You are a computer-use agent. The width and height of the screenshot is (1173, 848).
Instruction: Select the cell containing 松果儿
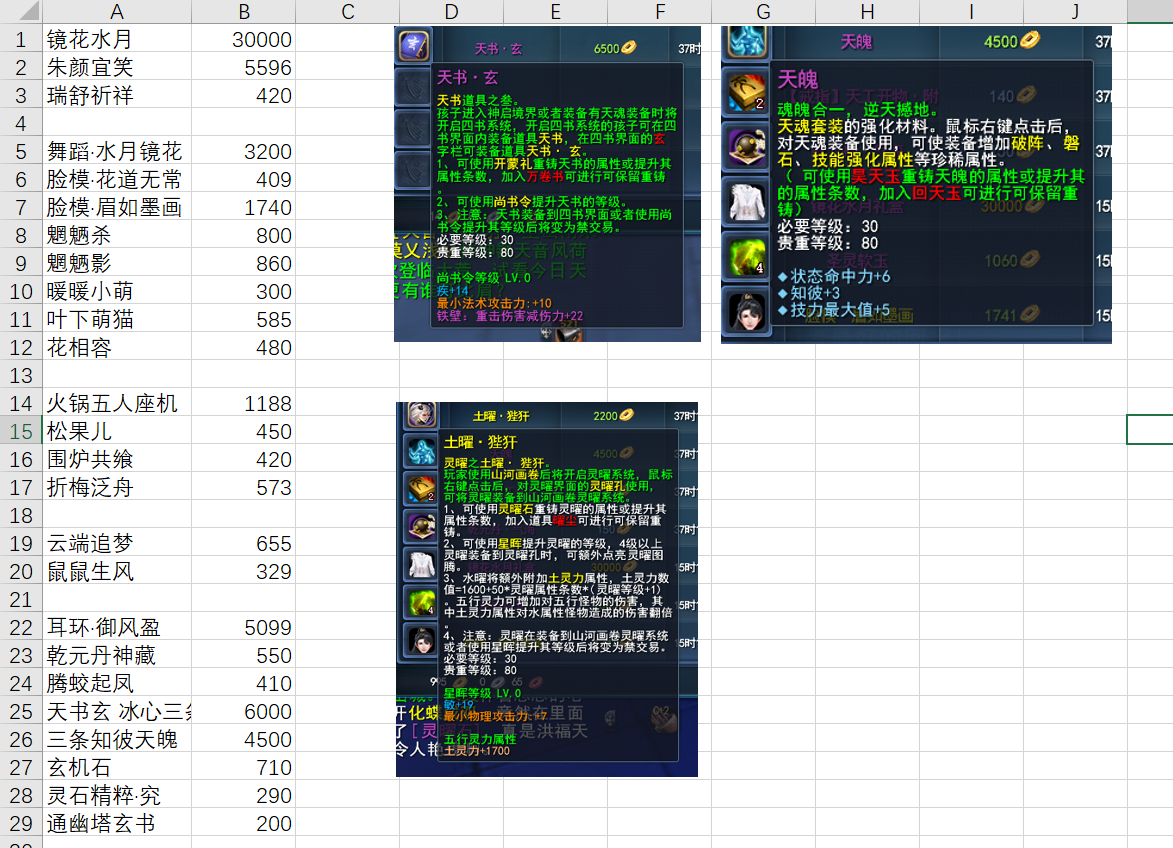pos(117,431)
